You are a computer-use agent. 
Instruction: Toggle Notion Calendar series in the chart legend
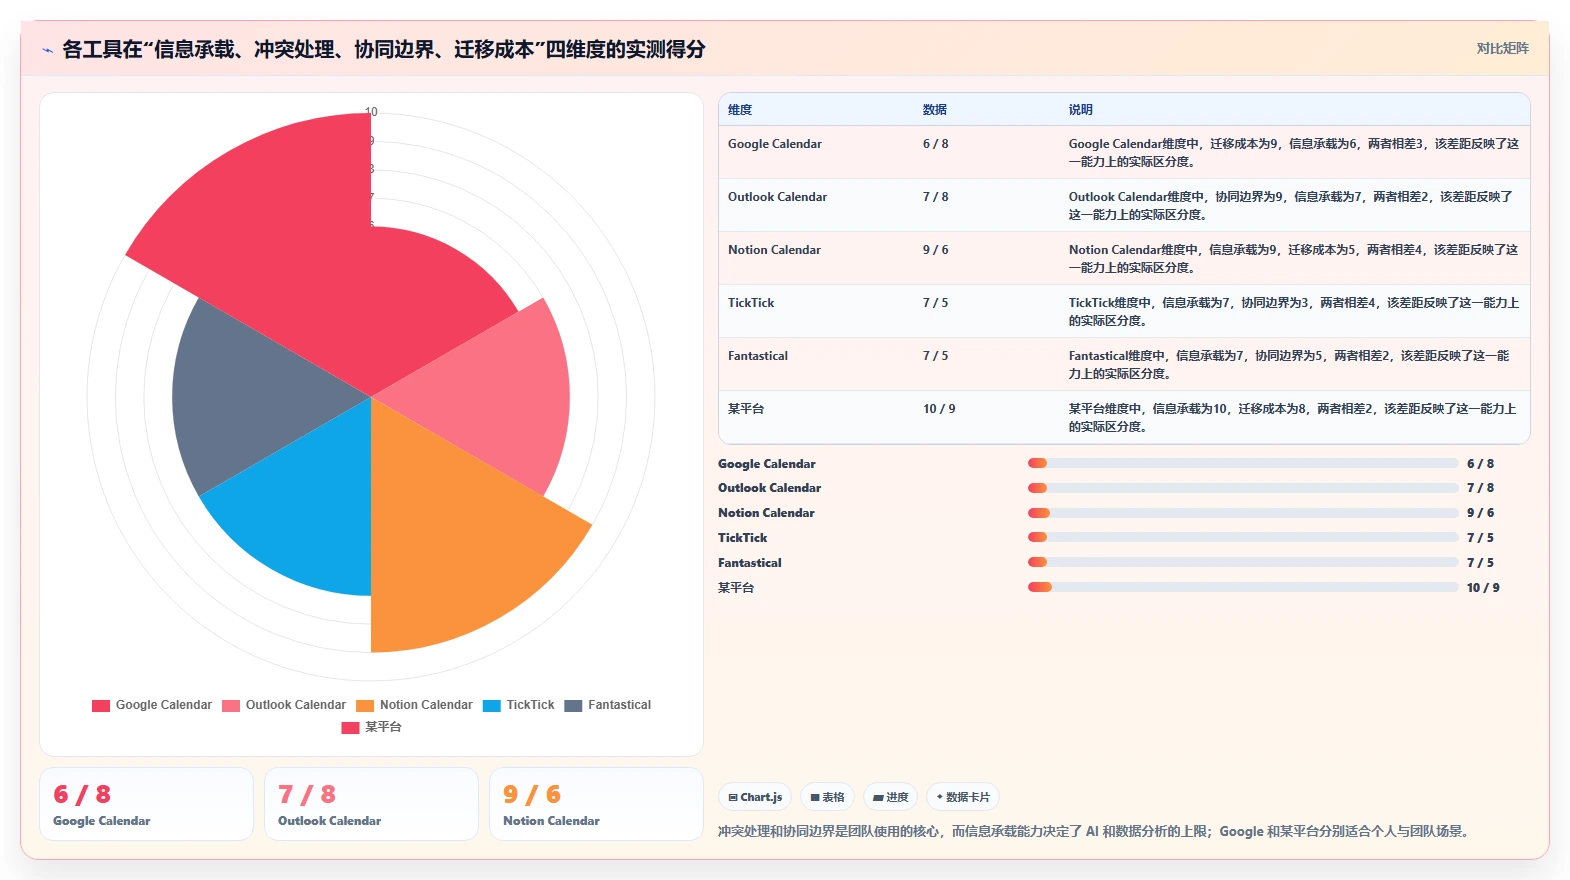tap(414, 705)
